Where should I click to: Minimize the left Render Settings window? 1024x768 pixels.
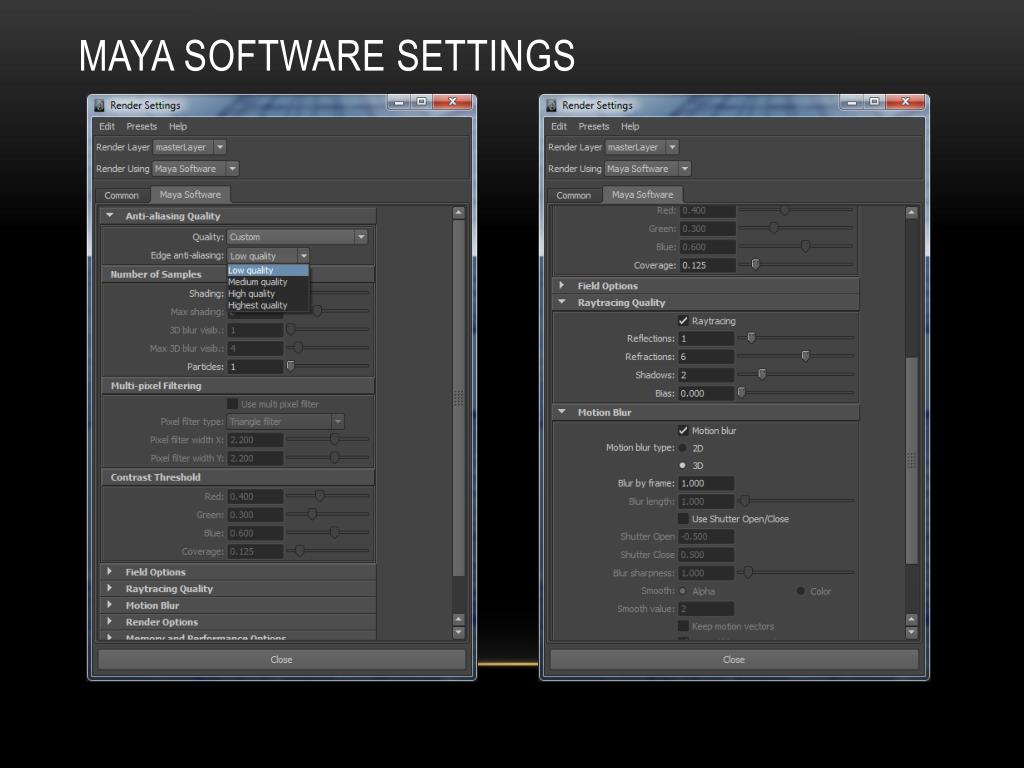click(399, 102)
